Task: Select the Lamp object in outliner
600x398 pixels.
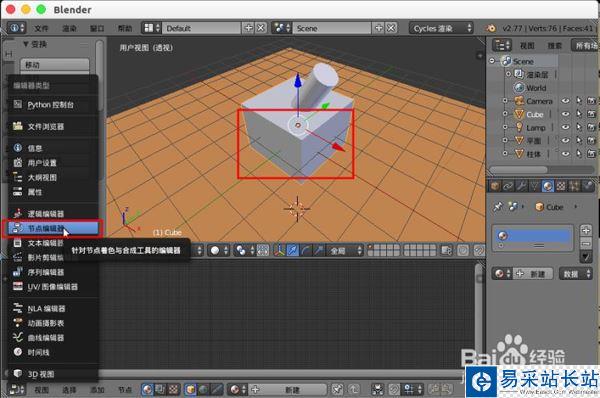Action: [535, 127]
